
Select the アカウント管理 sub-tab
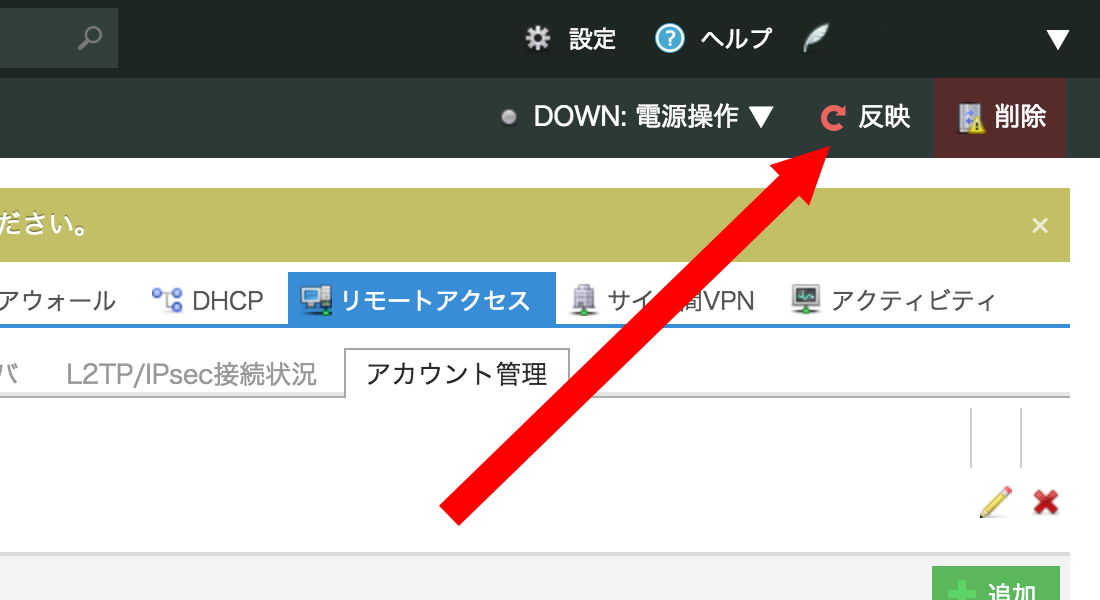(456, 374)
